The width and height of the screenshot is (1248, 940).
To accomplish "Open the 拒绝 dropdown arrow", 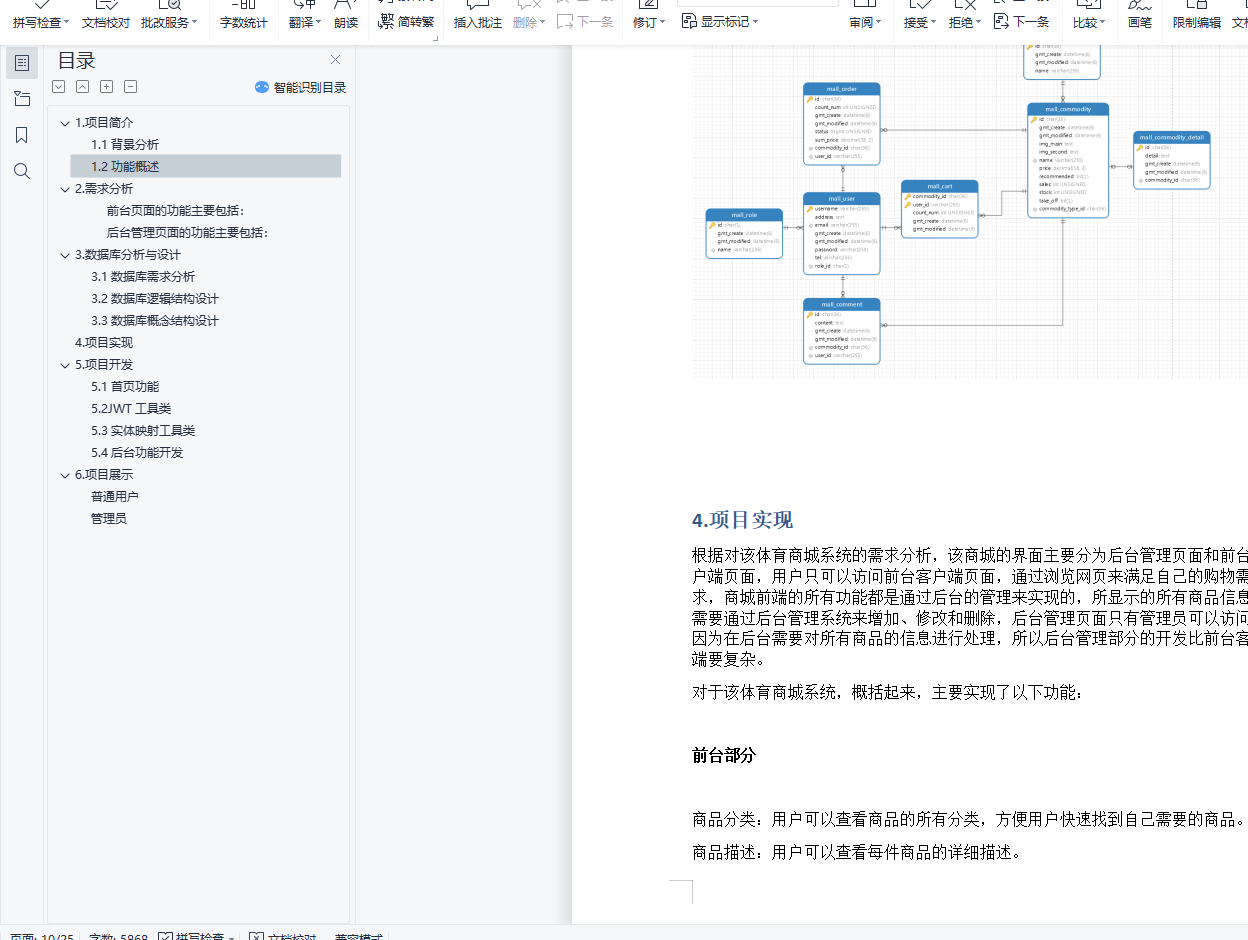I will point(979,22).
